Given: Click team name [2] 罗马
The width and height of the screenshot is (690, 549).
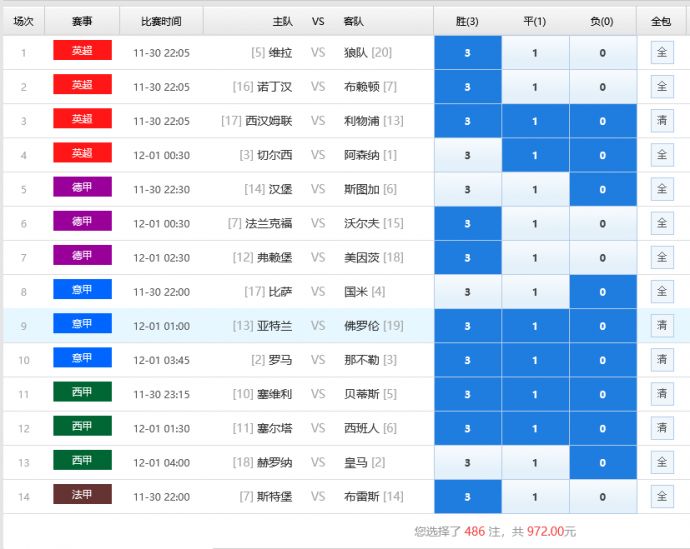Looking at the screenshot, I should pos(272,360).
